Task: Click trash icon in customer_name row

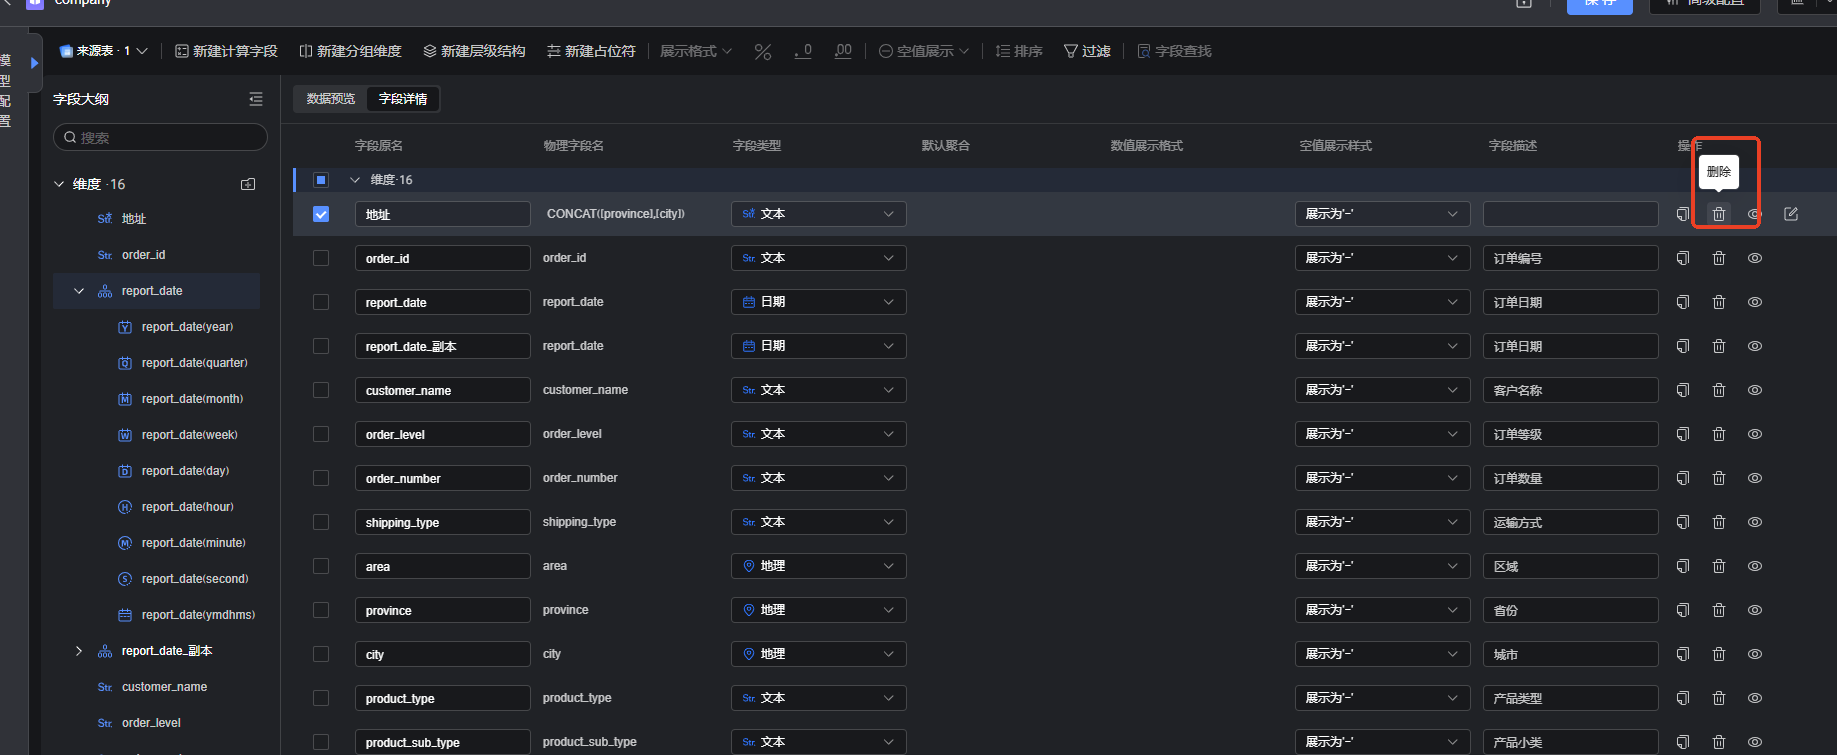Action: [x=1718, y=390]
